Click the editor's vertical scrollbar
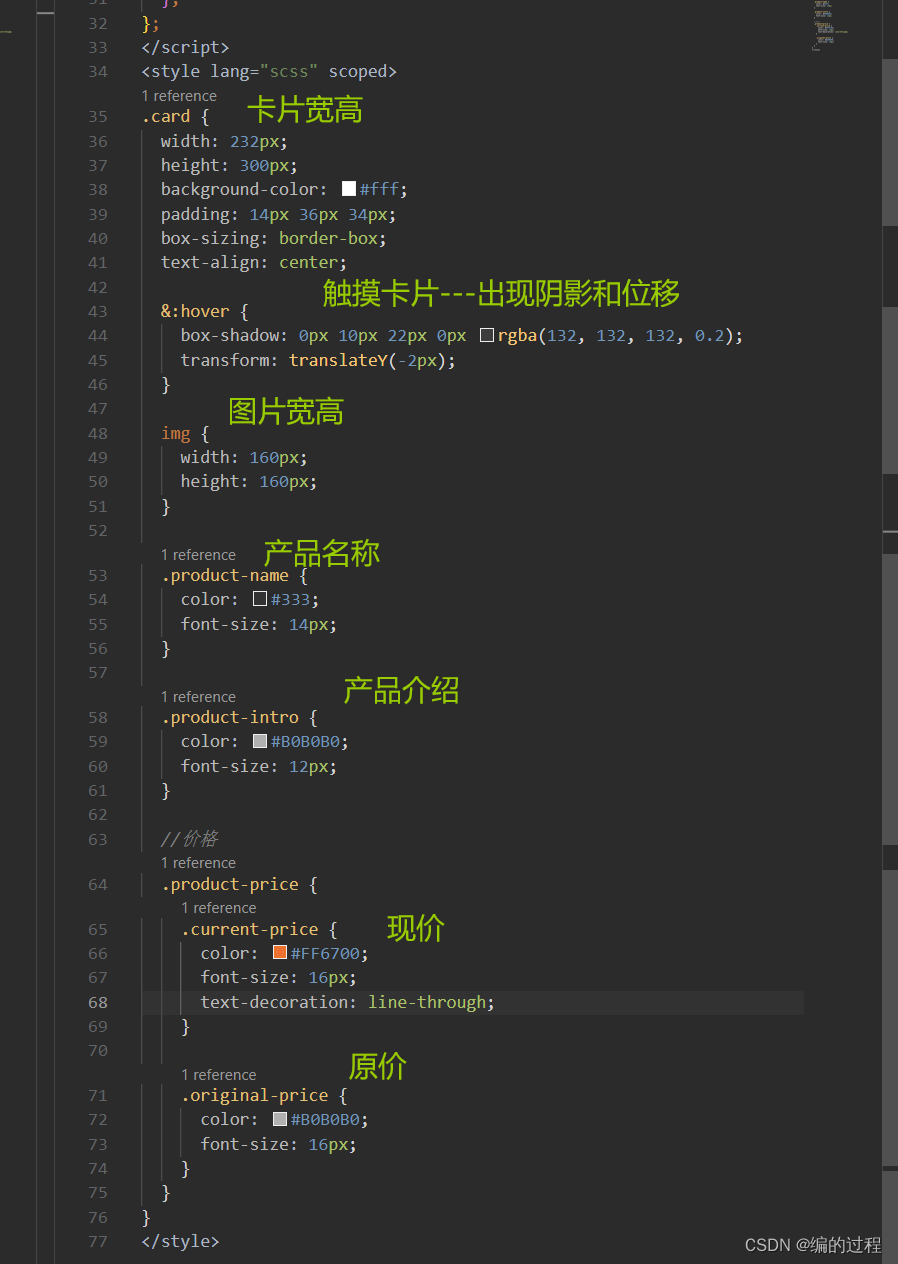This screenshot has width=898, height=1264. tap(890, 632)
